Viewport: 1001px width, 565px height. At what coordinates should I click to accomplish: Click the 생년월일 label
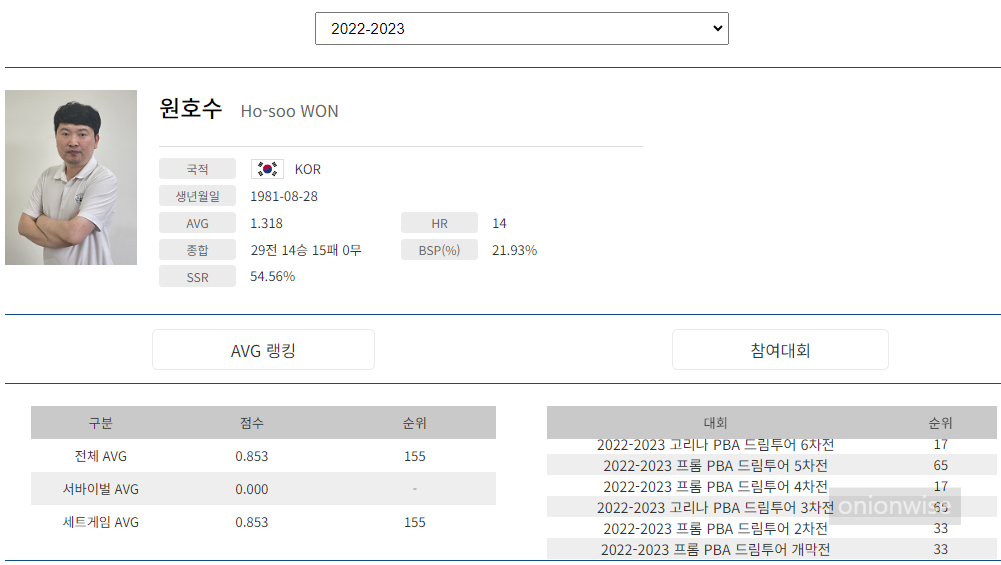pos(197,196)
